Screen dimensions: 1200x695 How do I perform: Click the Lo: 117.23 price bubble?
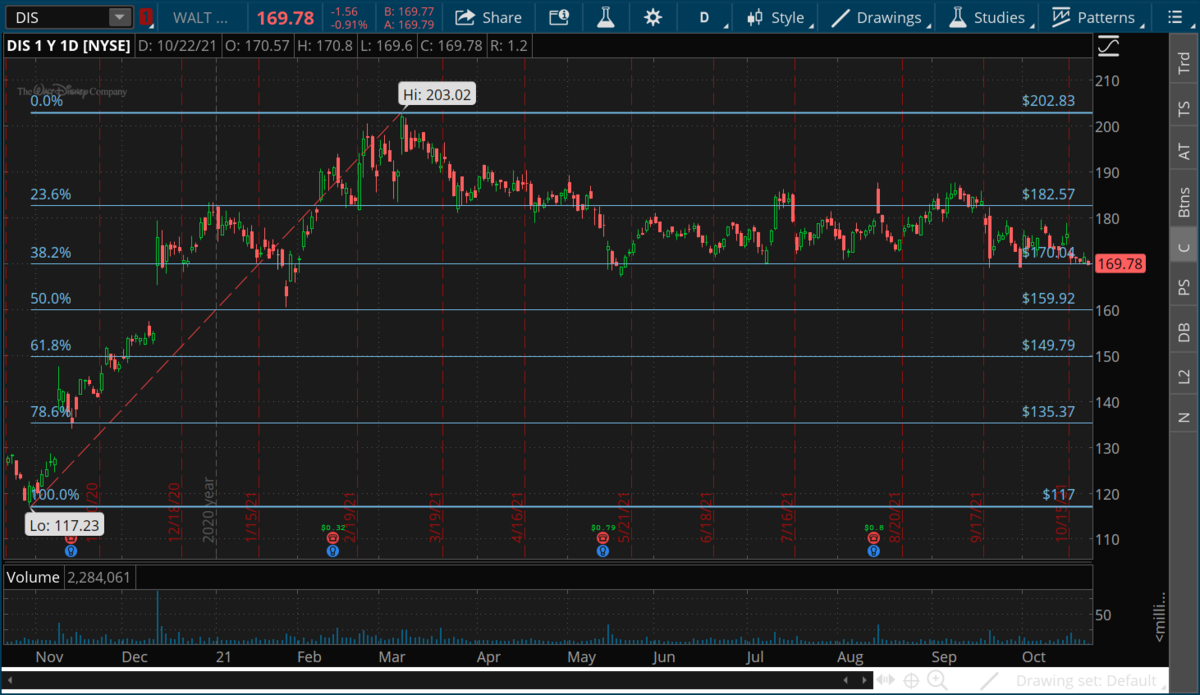coord(65,525)
